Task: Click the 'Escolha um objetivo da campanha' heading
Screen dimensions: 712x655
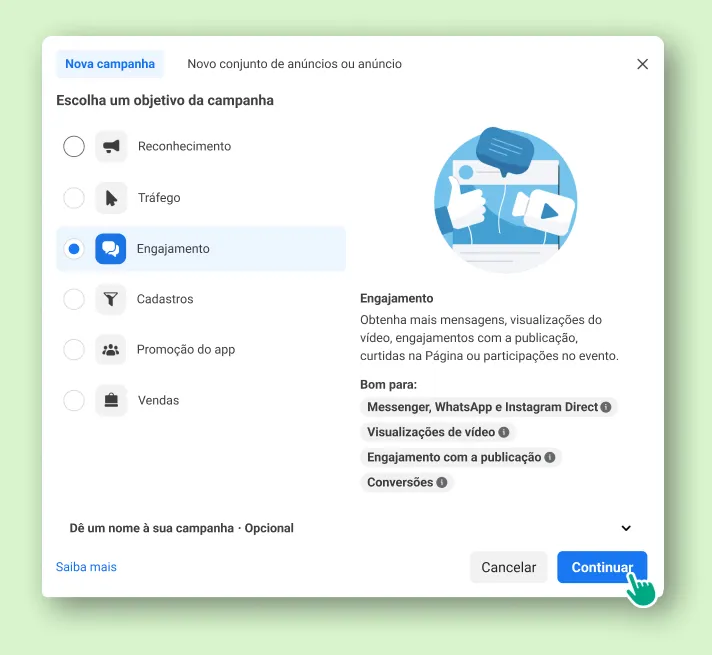Action: tap(165, 100)
